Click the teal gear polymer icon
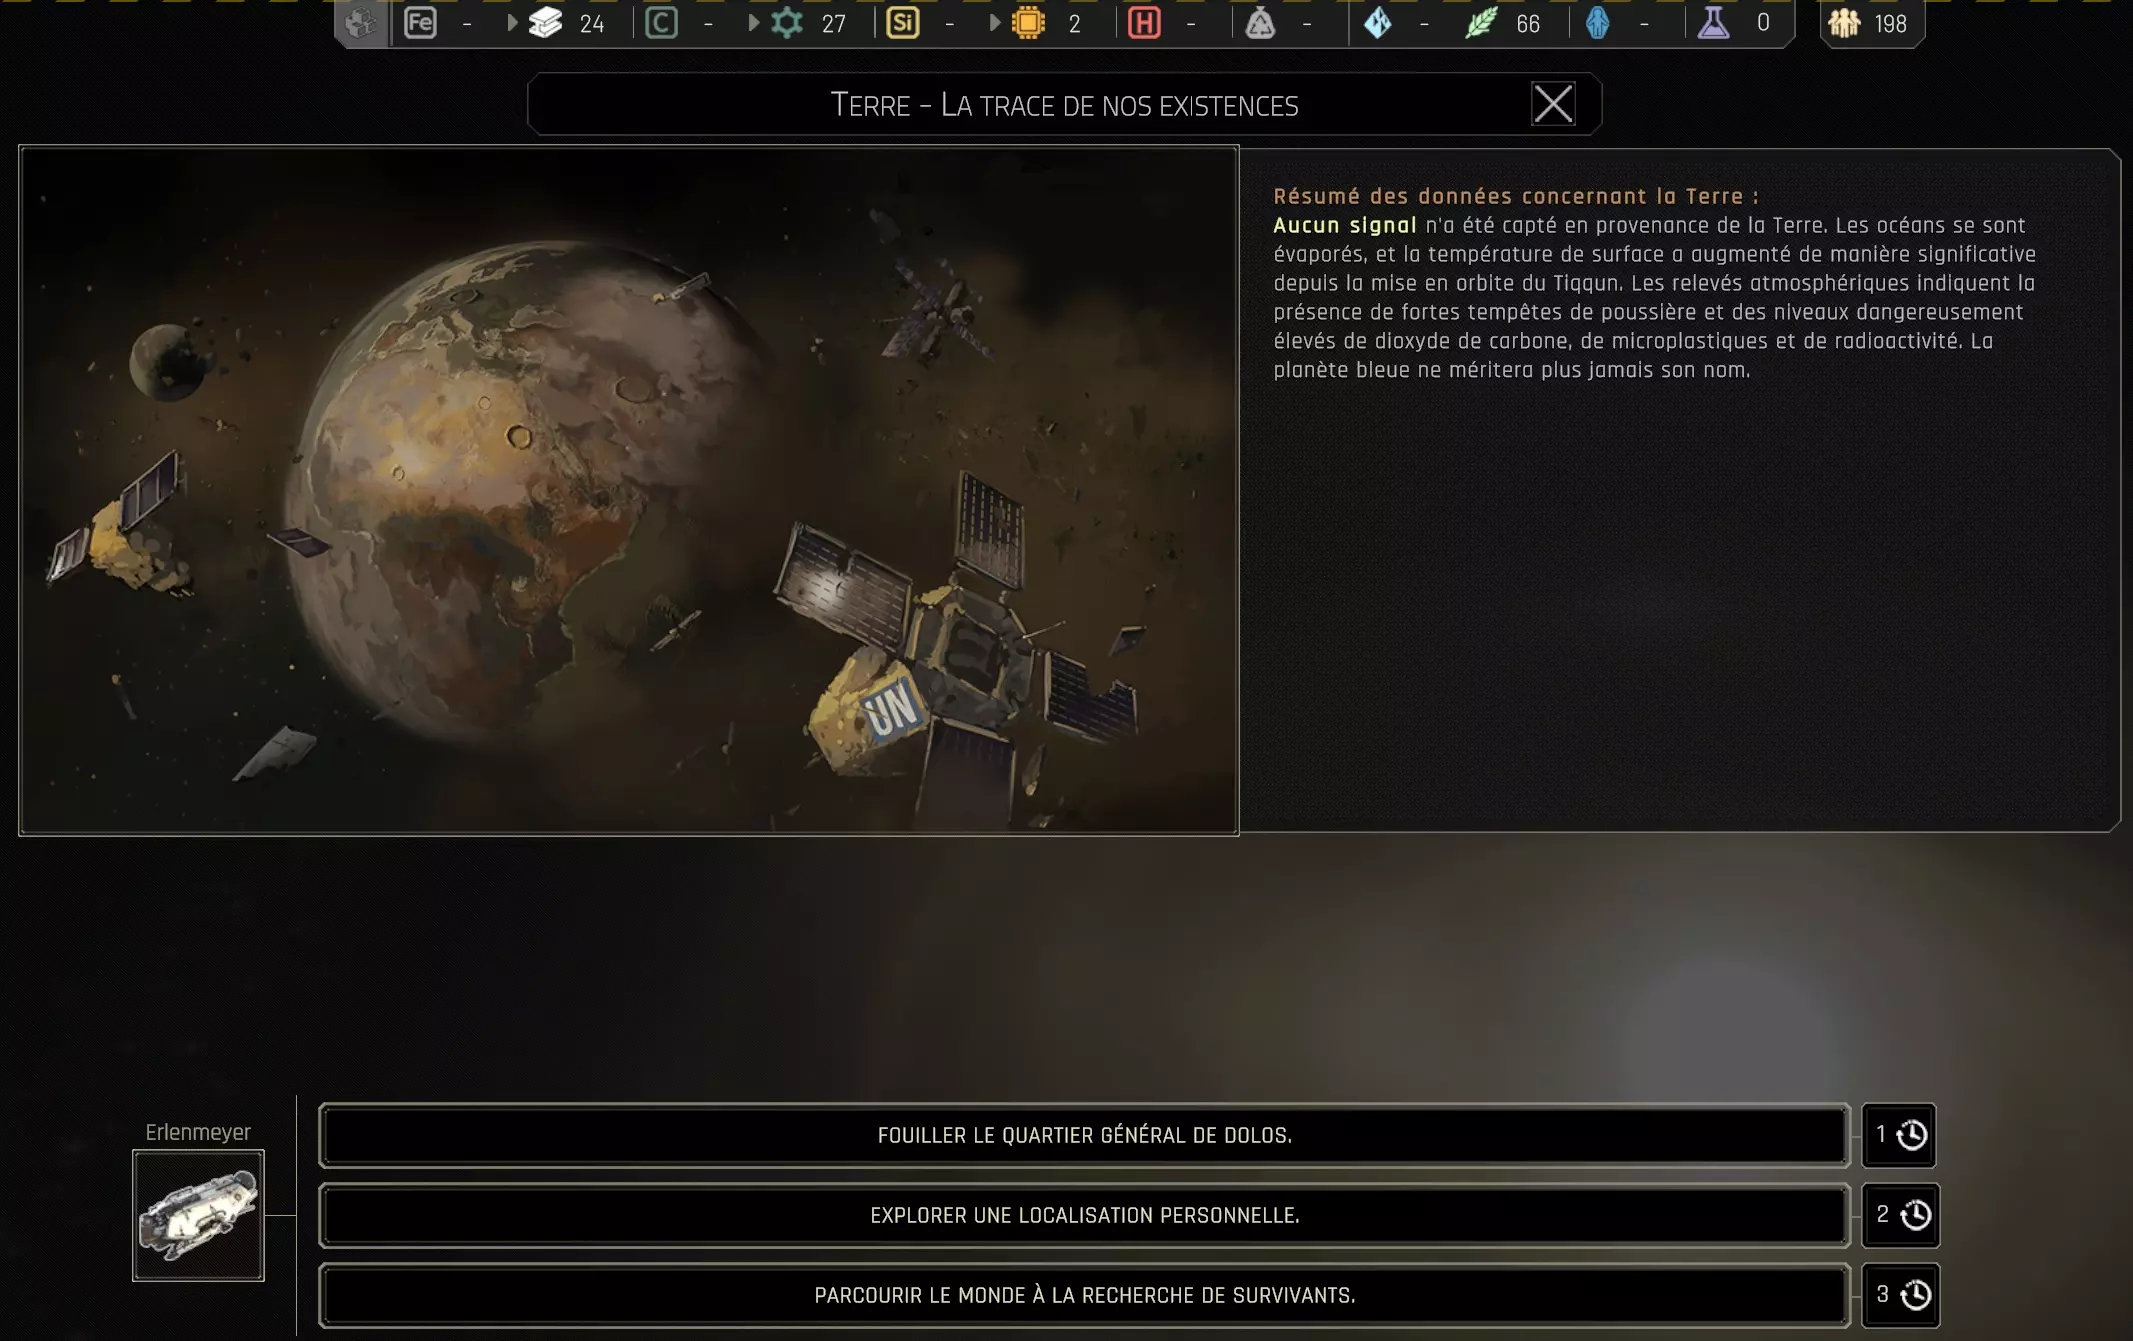Screen dimensions: 2133x1341 pos(787,22)
